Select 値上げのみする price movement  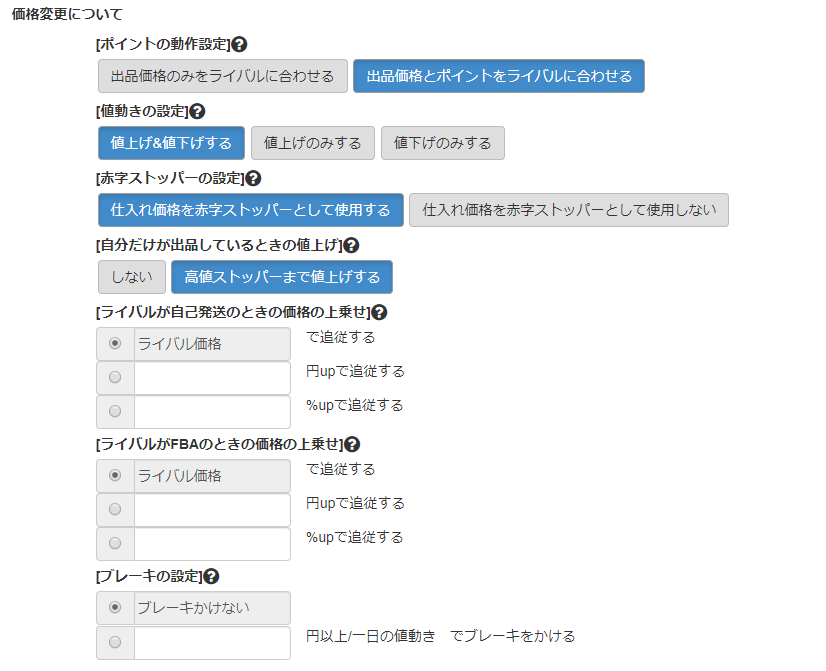coord(312,143)
